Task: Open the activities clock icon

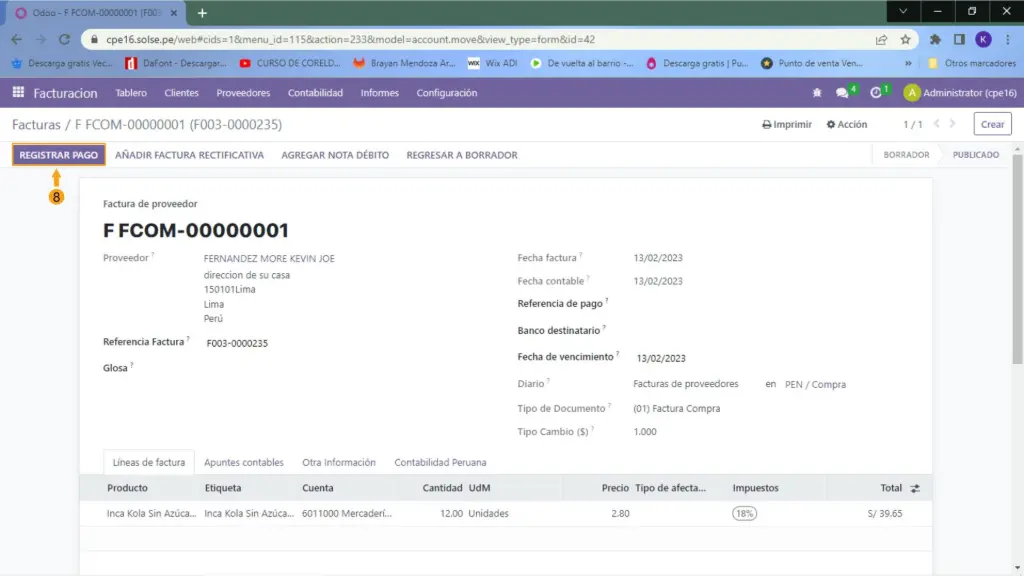Action: 877,93
